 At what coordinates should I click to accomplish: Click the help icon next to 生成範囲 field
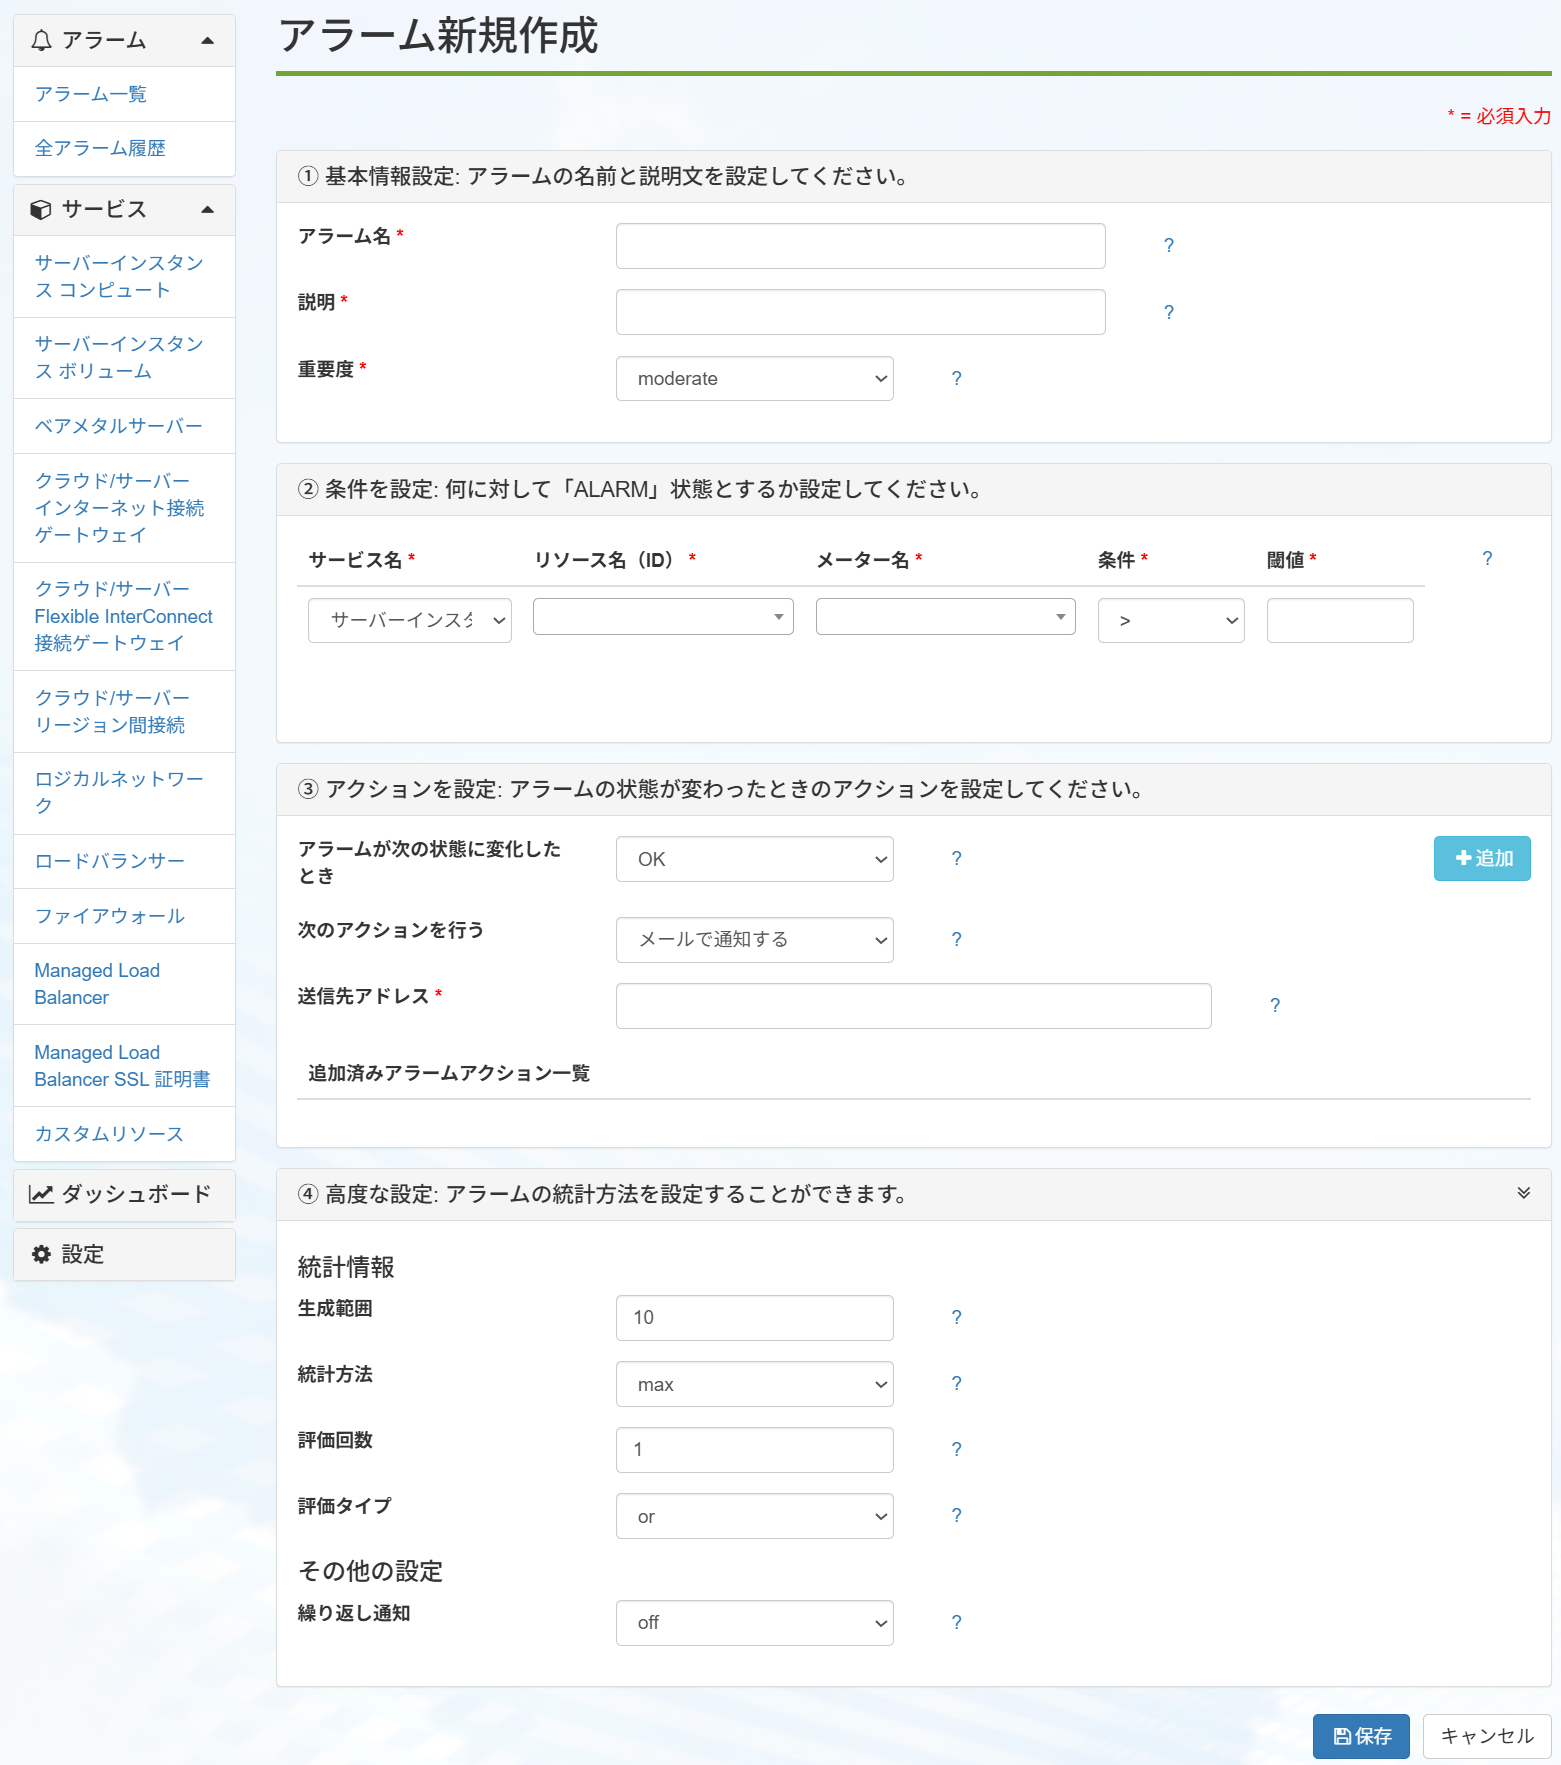956,1318
